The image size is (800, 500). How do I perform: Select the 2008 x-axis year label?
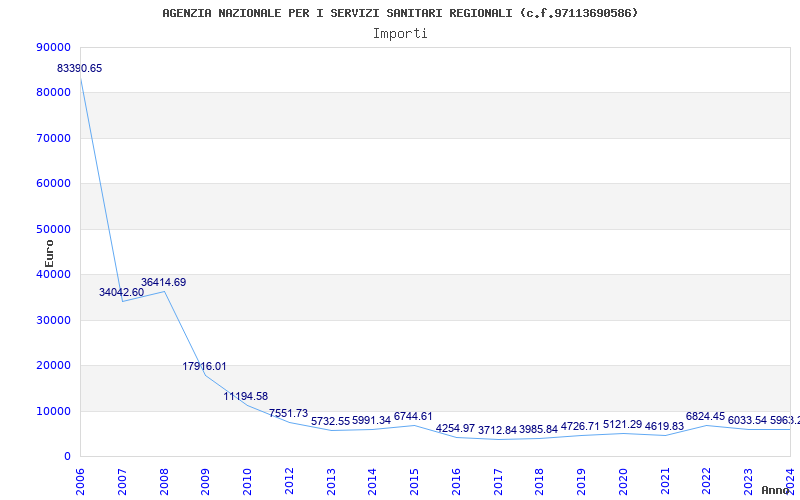(x=164, y=482)
